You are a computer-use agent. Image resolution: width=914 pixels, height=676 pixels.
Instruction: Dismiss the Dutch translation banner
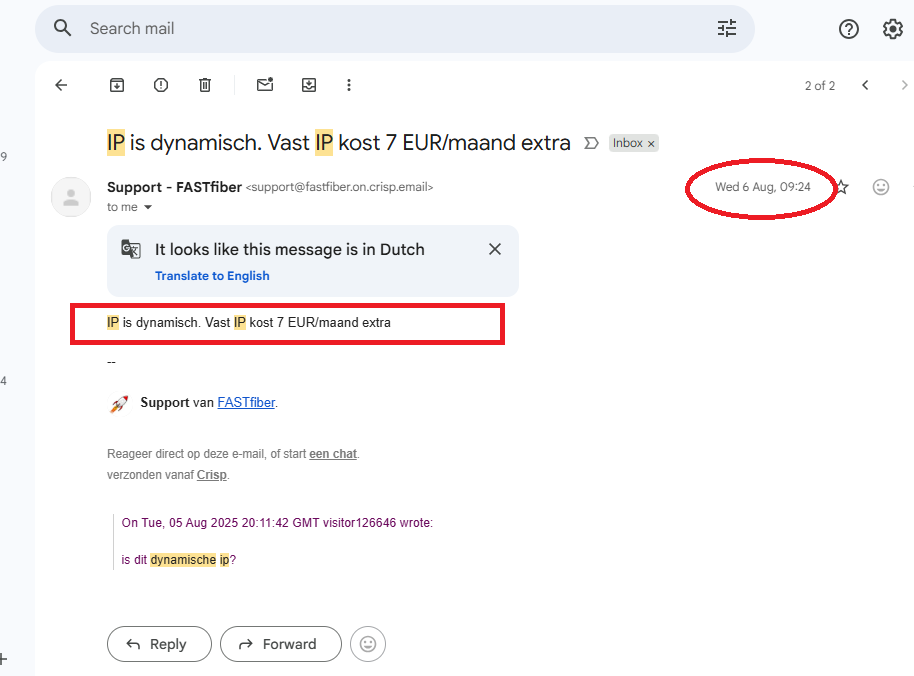point(494,249)
